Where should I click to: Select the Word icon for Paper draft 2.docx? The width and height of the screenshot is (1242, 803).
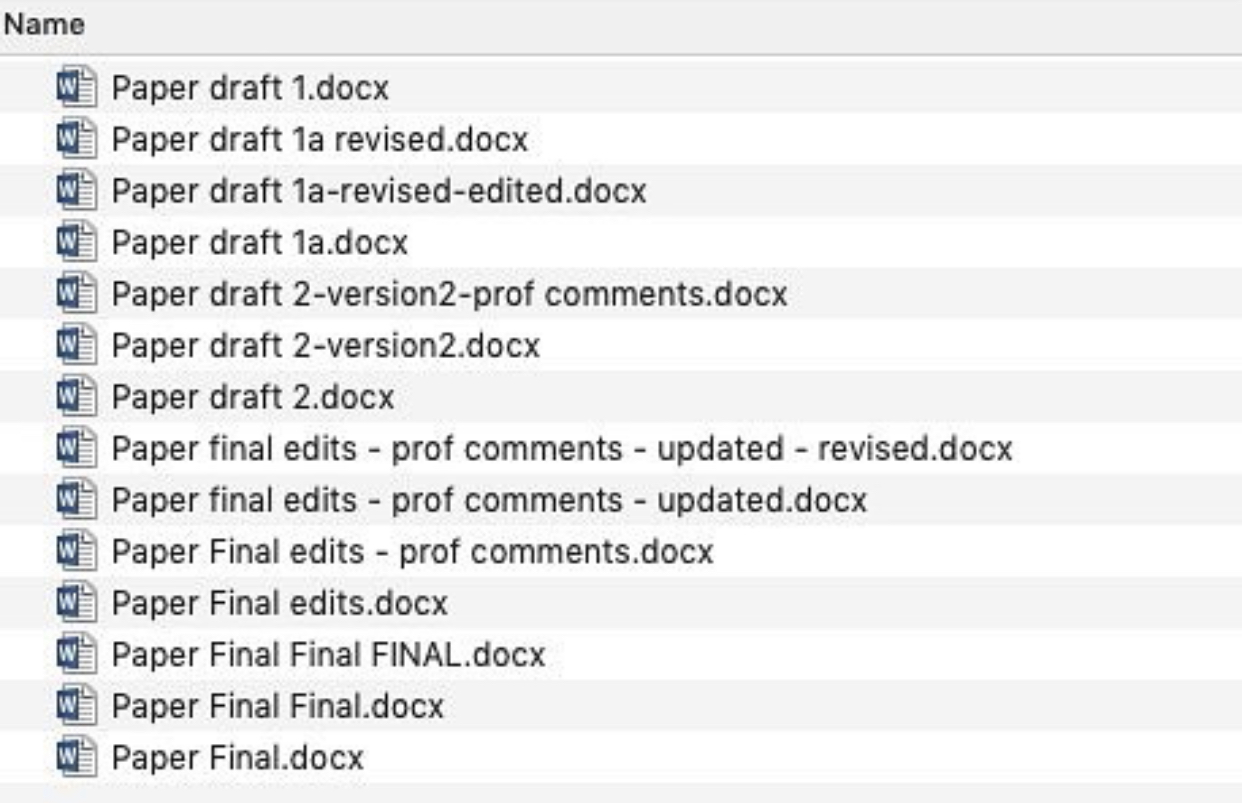coord(76,397)
